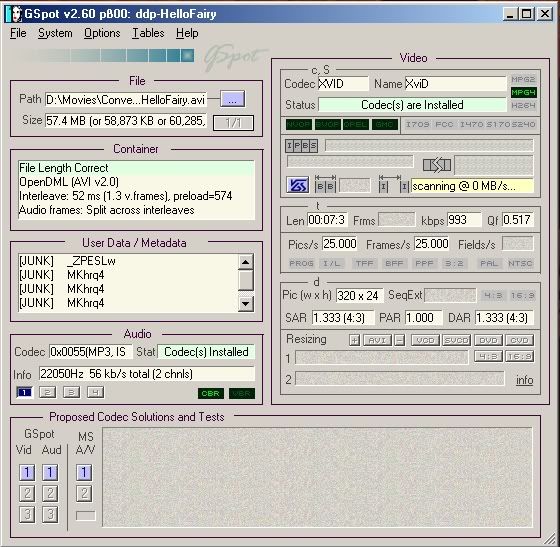
Task: Click the I/L interlaced indicator
Action: (x=332, y=264)
